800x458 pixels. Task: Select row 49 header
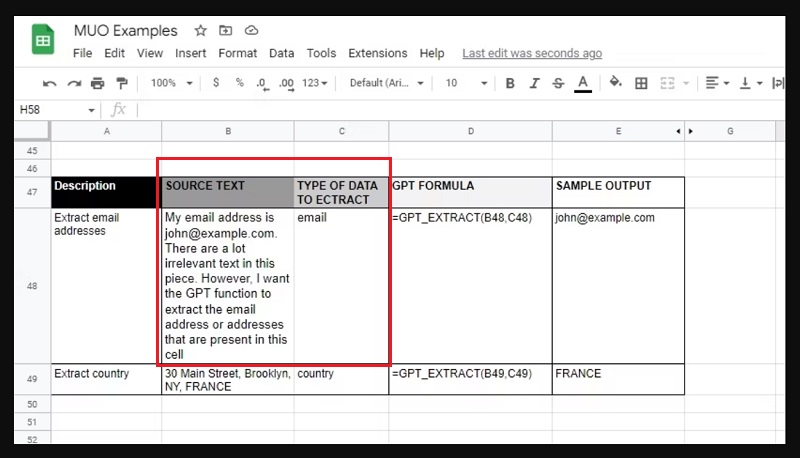(x=32, y=379)
